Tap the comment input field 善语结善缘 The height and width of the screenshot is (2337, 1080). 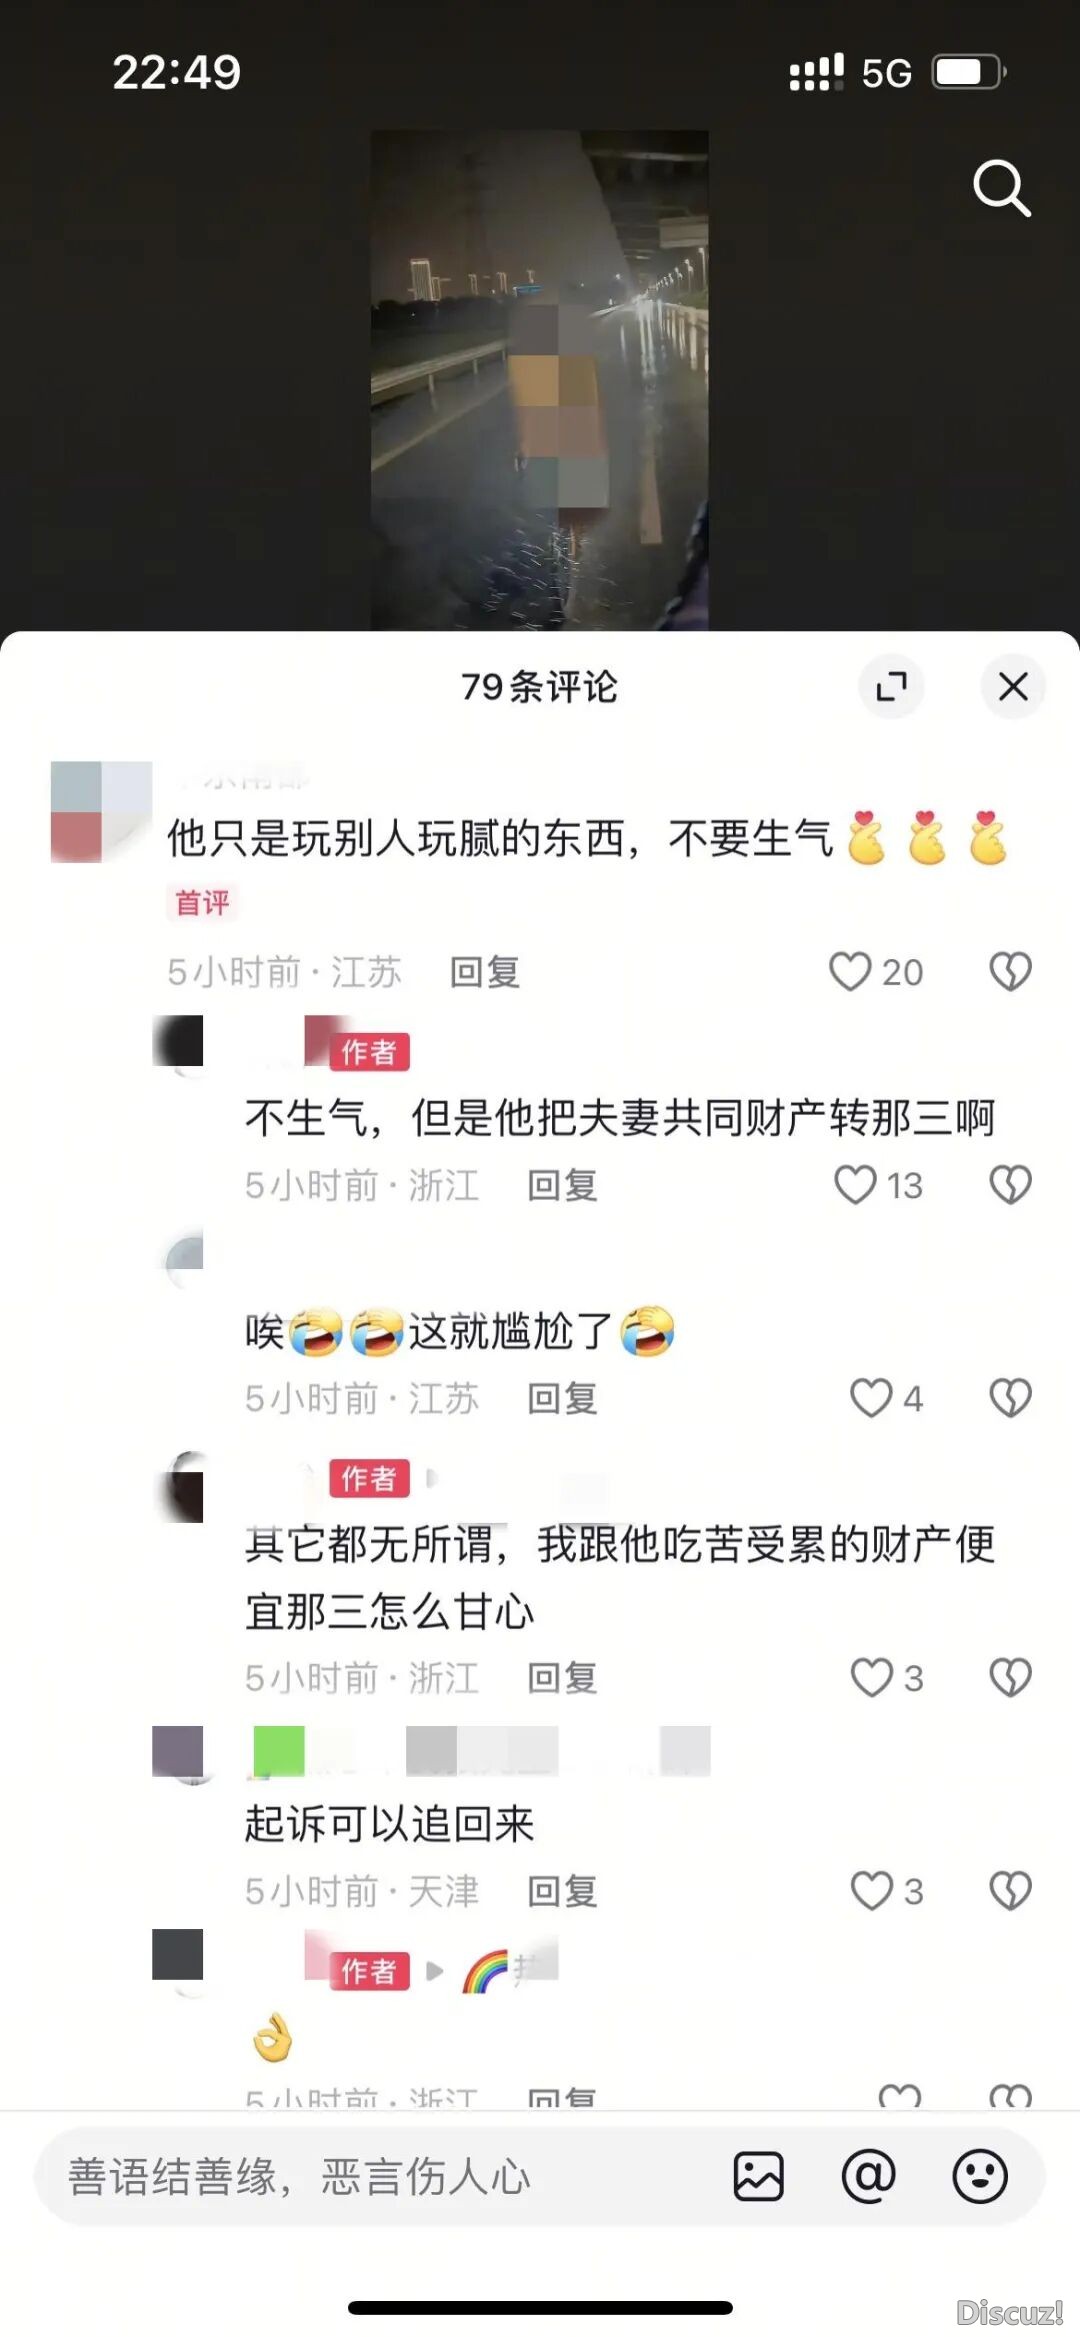(x=380, y=2177)
